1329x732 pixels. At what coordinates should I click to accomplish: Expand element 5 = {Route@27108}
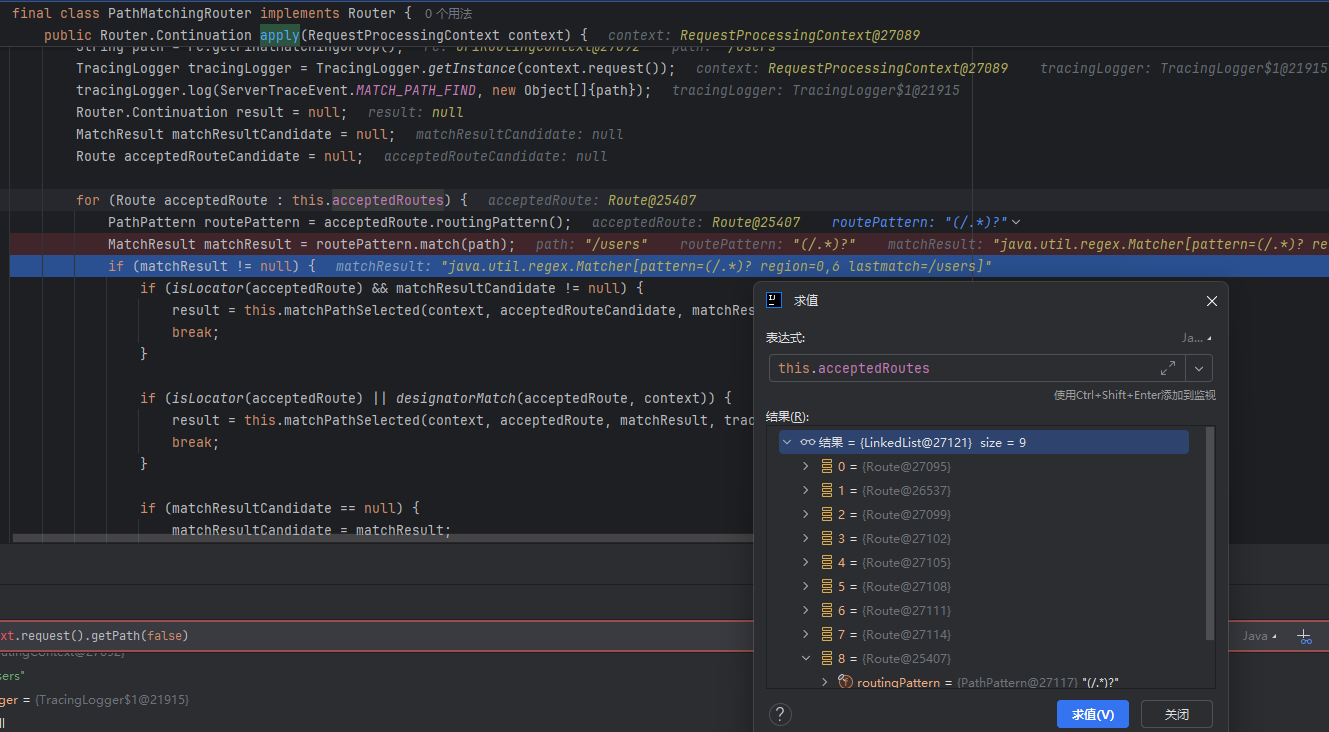[x=806, y=586]
